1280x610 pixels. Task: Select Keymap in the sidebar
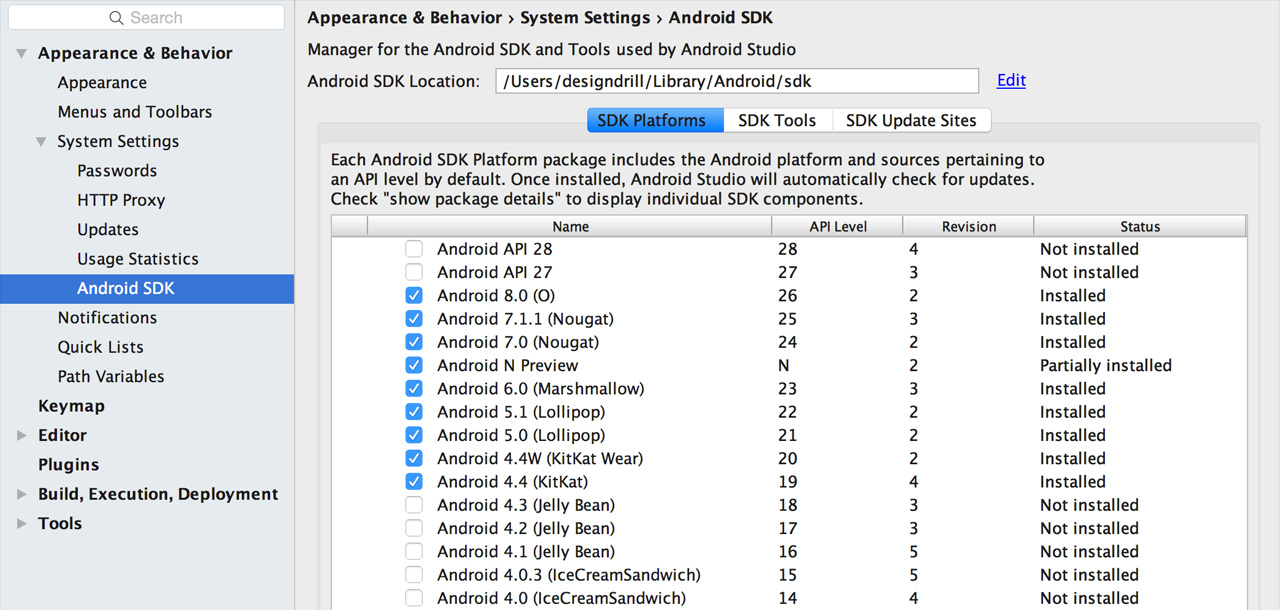[x=71, y=406]
